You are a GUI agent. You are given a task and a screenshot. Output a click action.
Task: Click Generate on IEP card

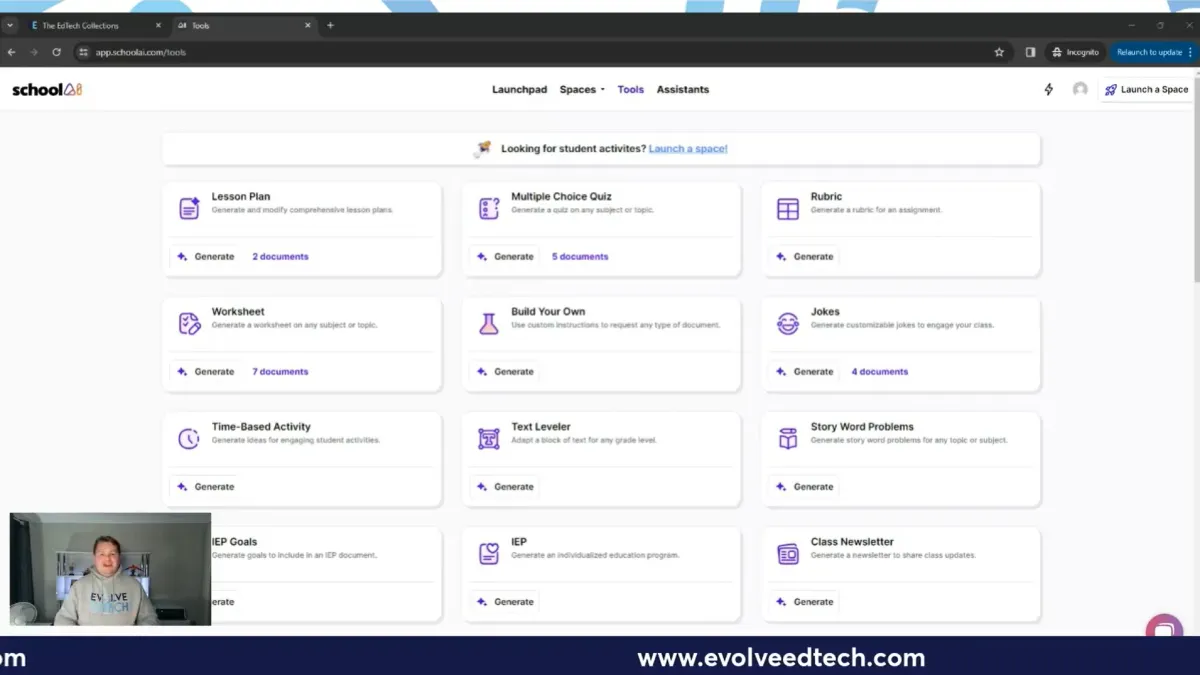point(505,601)
